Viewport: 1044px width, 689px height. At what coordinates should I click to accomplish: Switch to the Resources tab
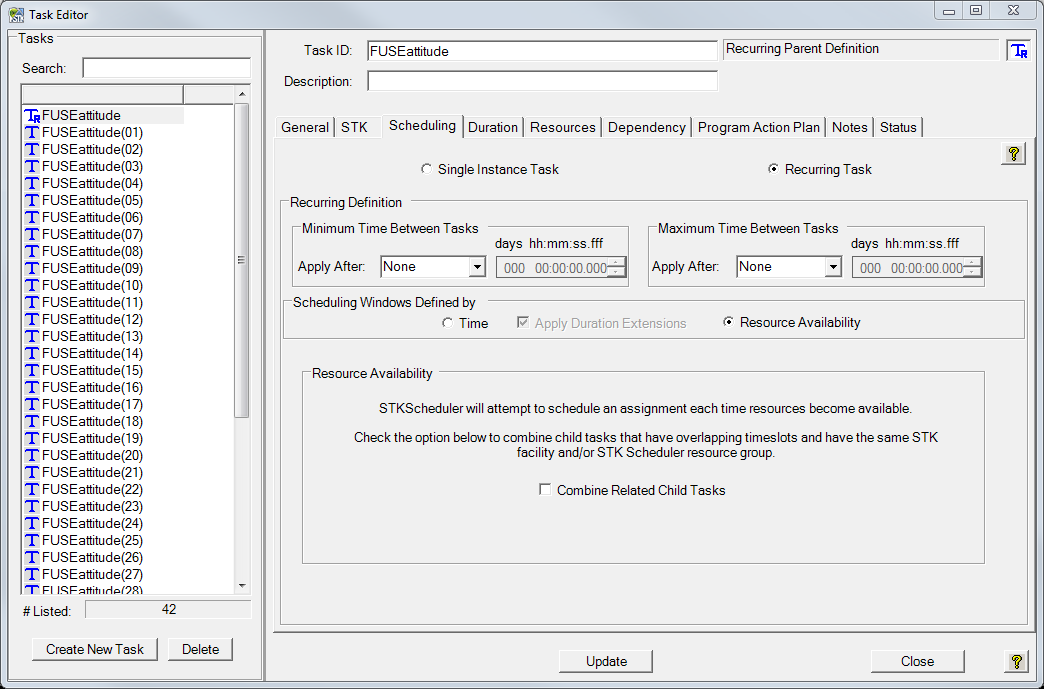click(x=563, y=127)
